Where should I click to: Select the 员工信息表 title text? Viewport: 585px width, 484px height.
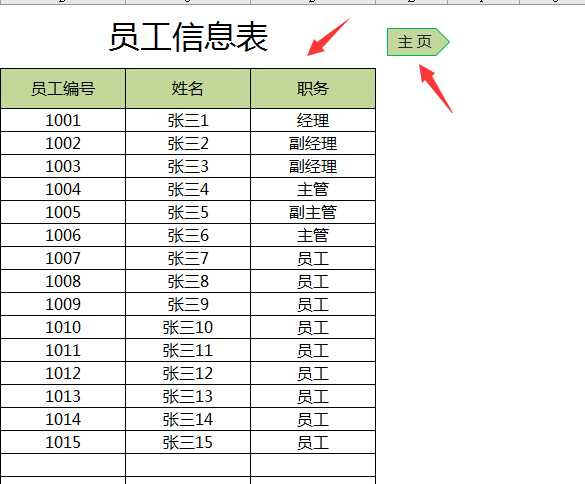pyautogui.click(x=188, y=37)
